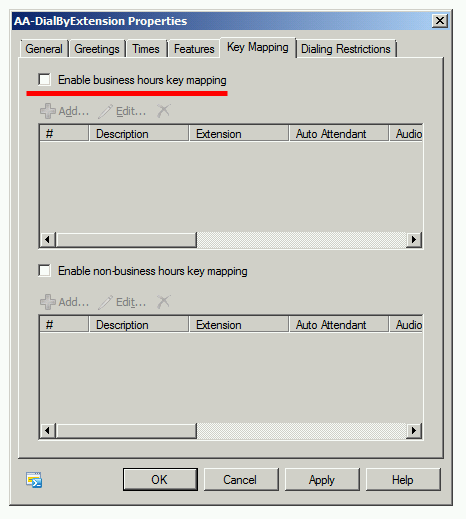Image resolution: width=466 pixels, height=519 pixels.
Task: Open the PowerShell script icon at bottom left
Action: click(34, 480)
